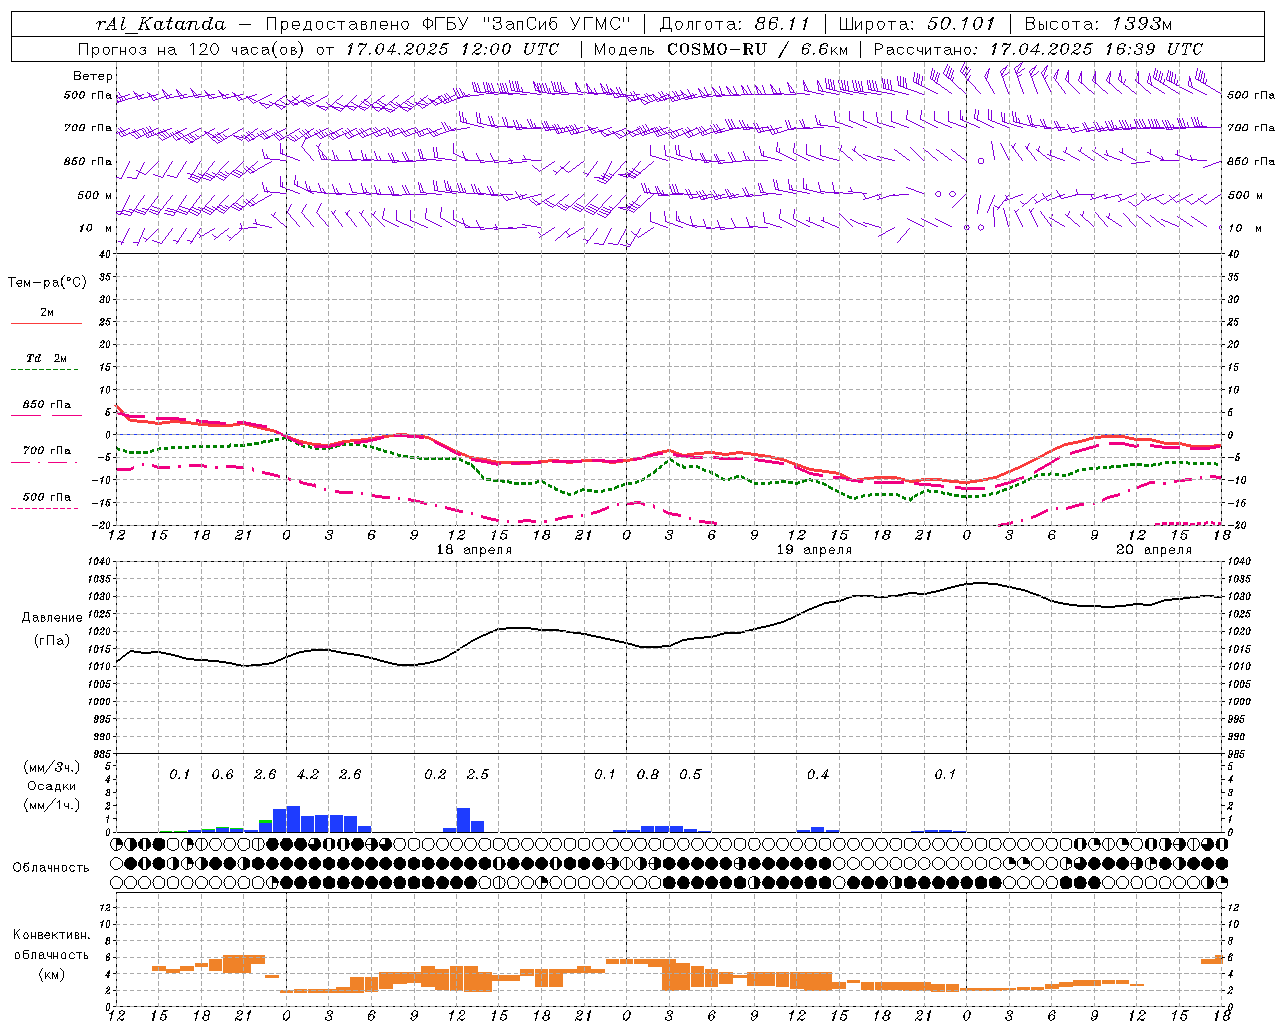Click the latitude value Широта: 50.101
Screen dimensions: 1280x1024
point(917,24)
